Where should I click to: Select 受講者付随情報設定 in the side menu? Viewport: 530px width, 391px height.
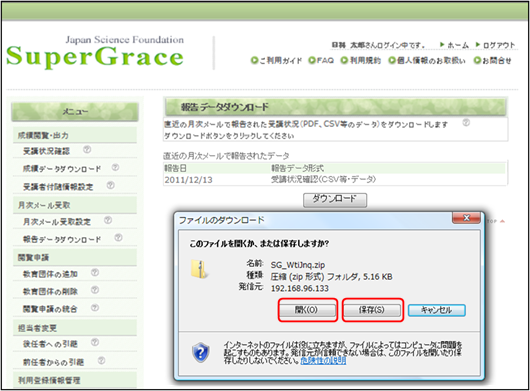(58, 187)
